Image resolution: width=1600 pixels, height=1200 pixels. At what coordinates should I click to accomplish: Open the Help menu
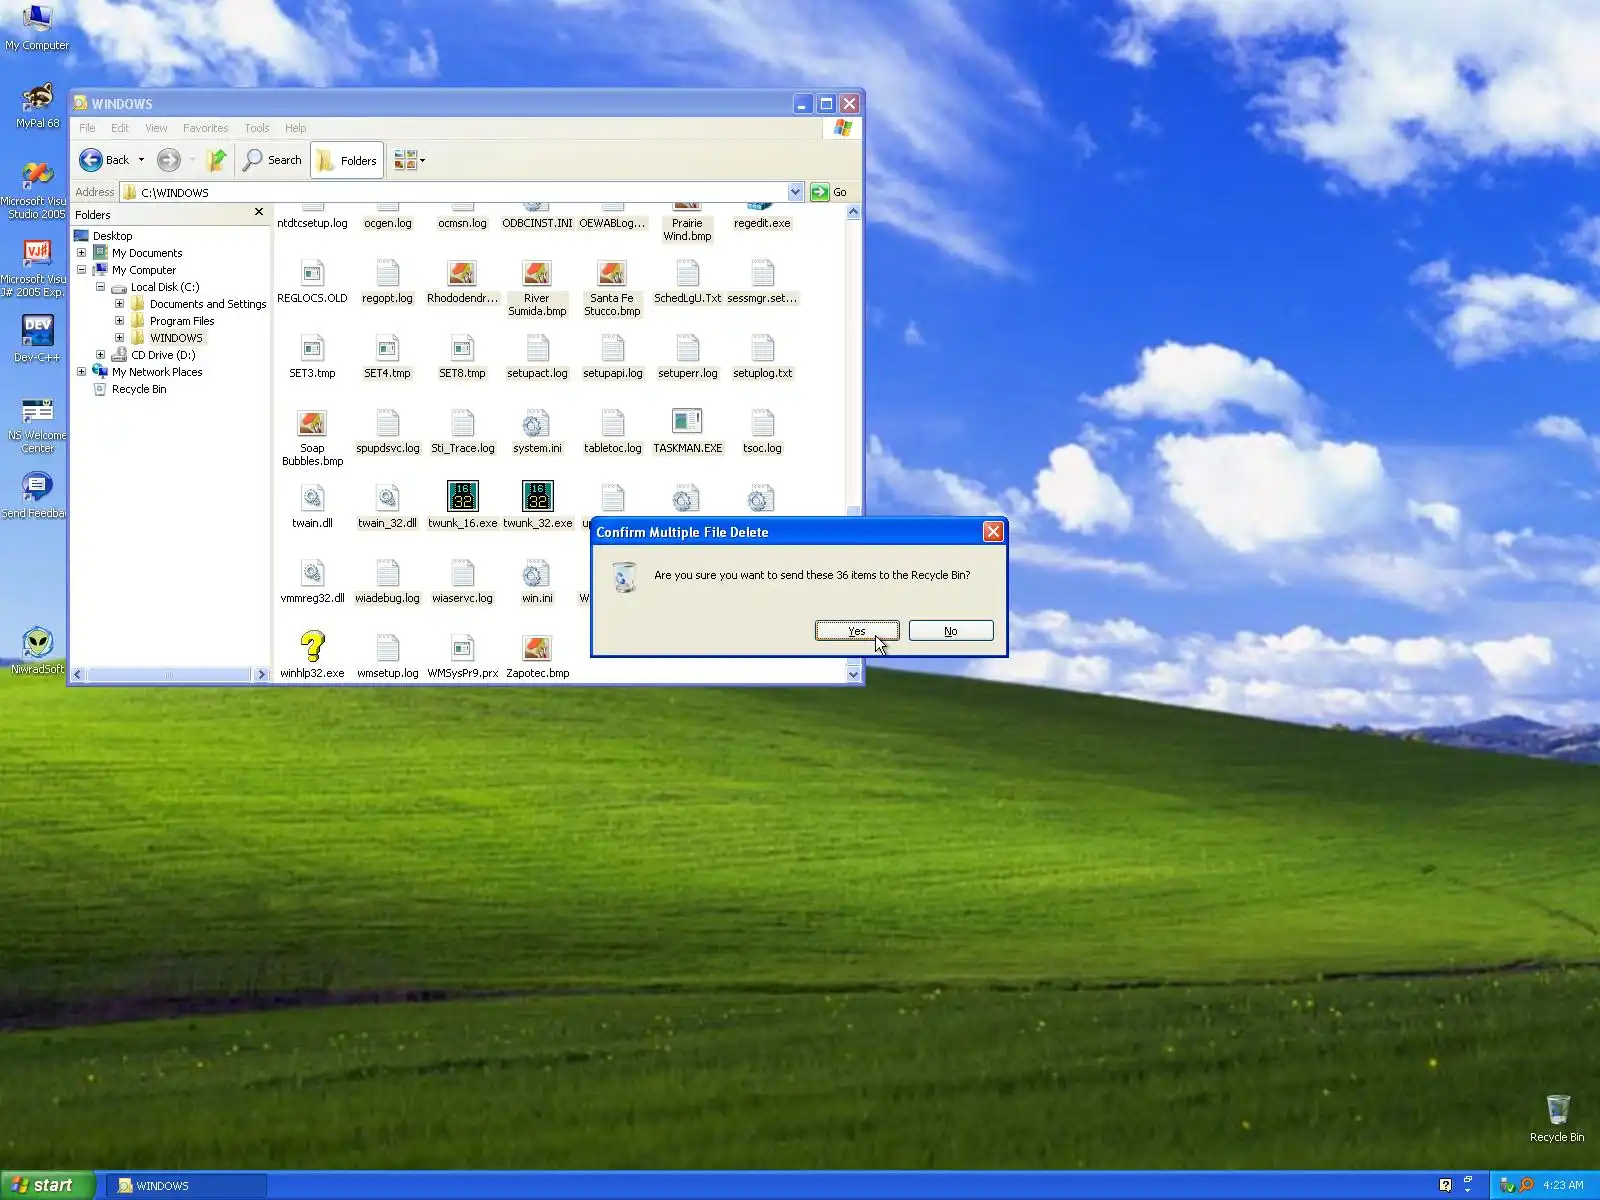(295, 128)
